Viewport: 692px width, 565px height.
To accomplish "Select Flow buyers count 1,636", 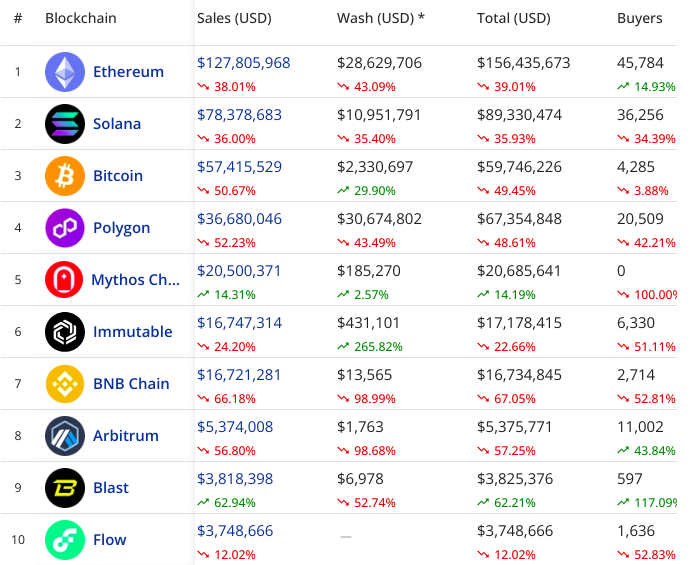I will coord(636,531).
